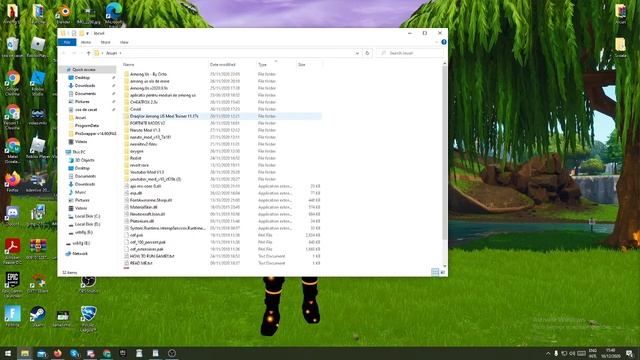Open Explorer help question mark icon
This screenshot has height=360, width=640.
[444, 42]
